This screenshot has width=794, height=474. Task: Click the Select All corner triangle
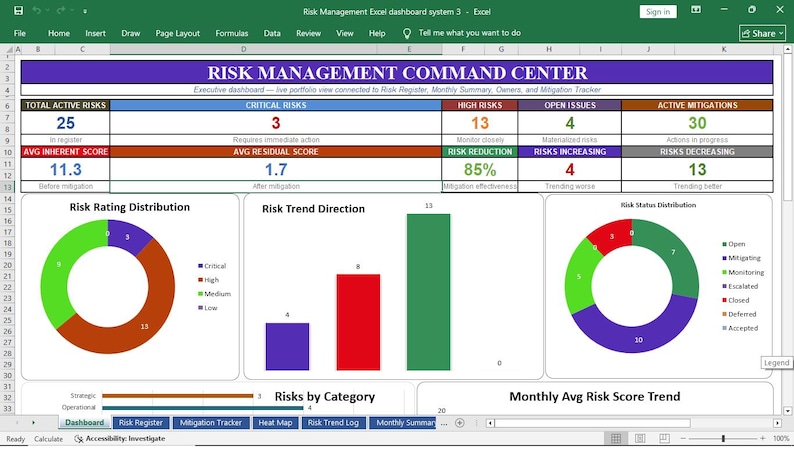(x=9, y=50)
